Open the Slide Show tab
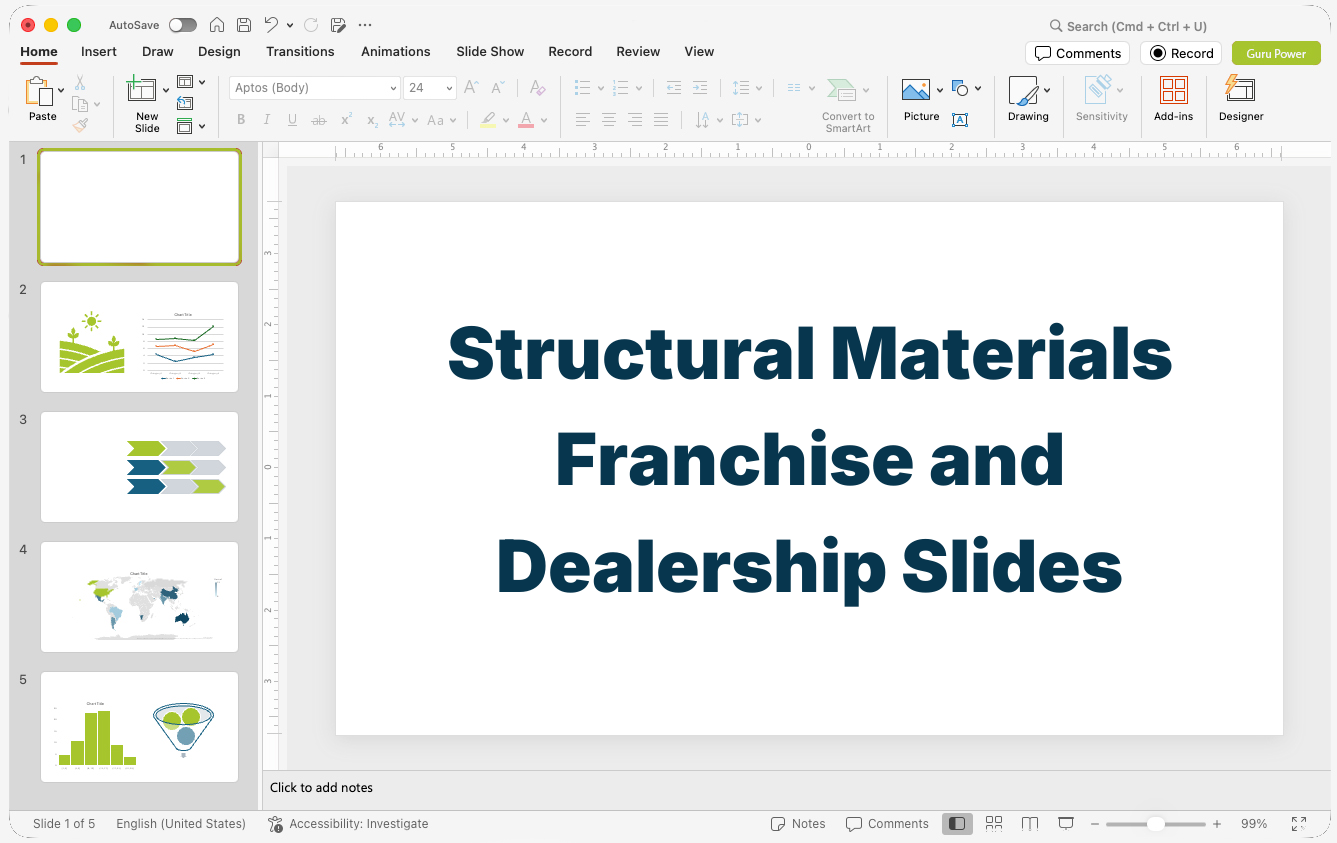Viewport: 1337px width, 843px height. coord(490,52)
